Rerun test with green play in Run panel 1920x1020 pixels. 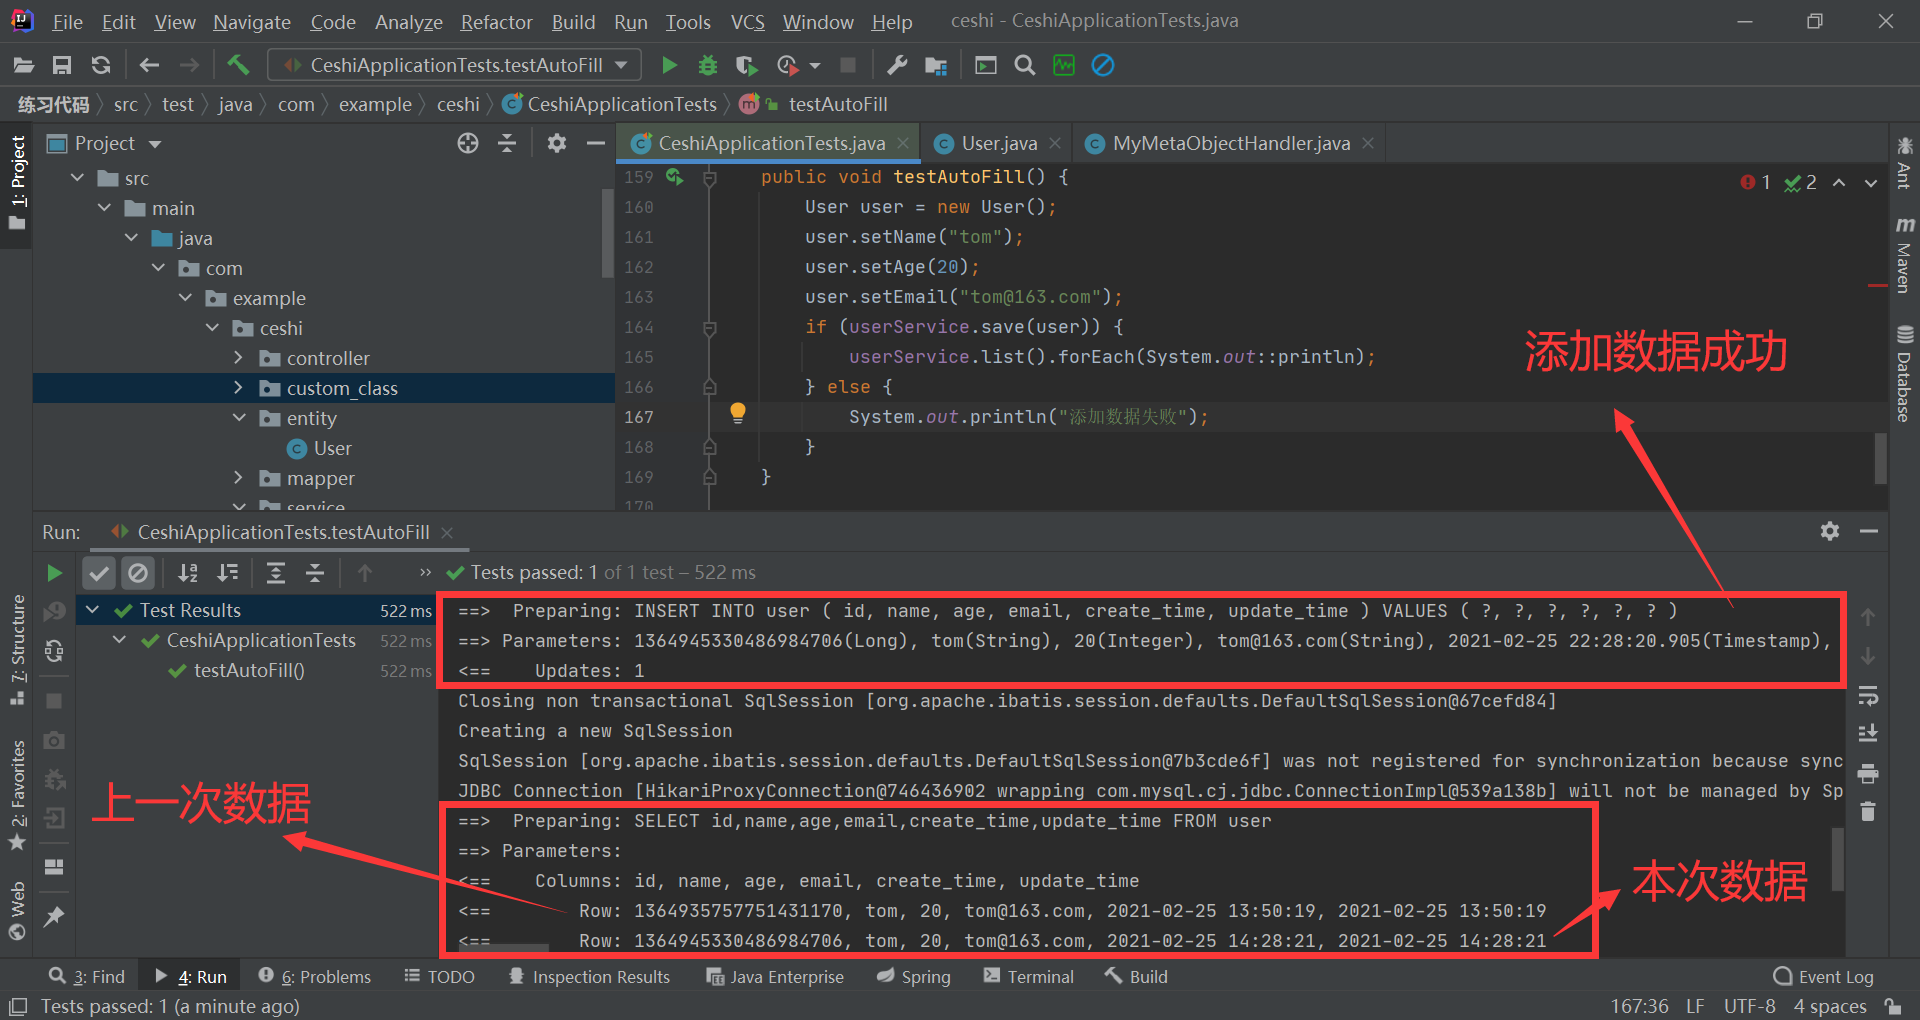[54, 572]
